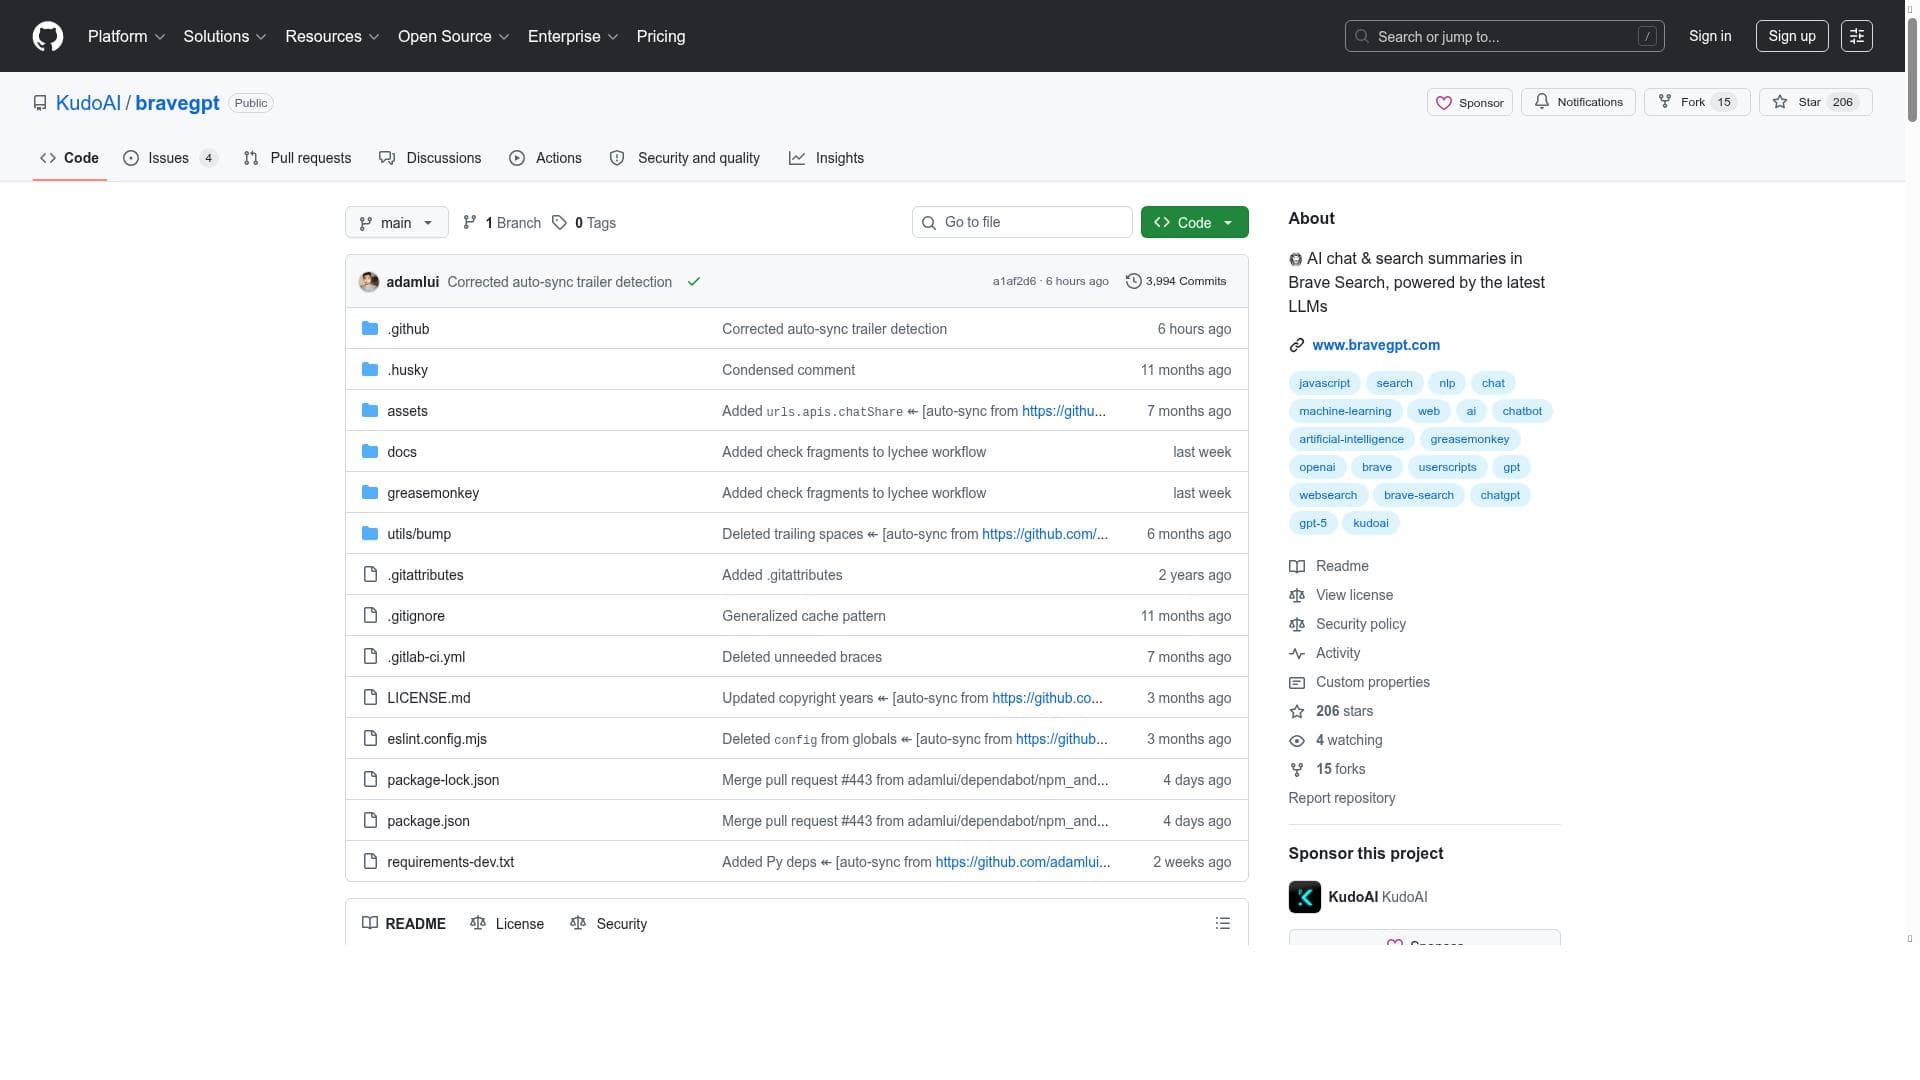Viewport: 1920px width, 1080px height.
Task: Star the bravegpt repository
Action: coord(1797,102)
